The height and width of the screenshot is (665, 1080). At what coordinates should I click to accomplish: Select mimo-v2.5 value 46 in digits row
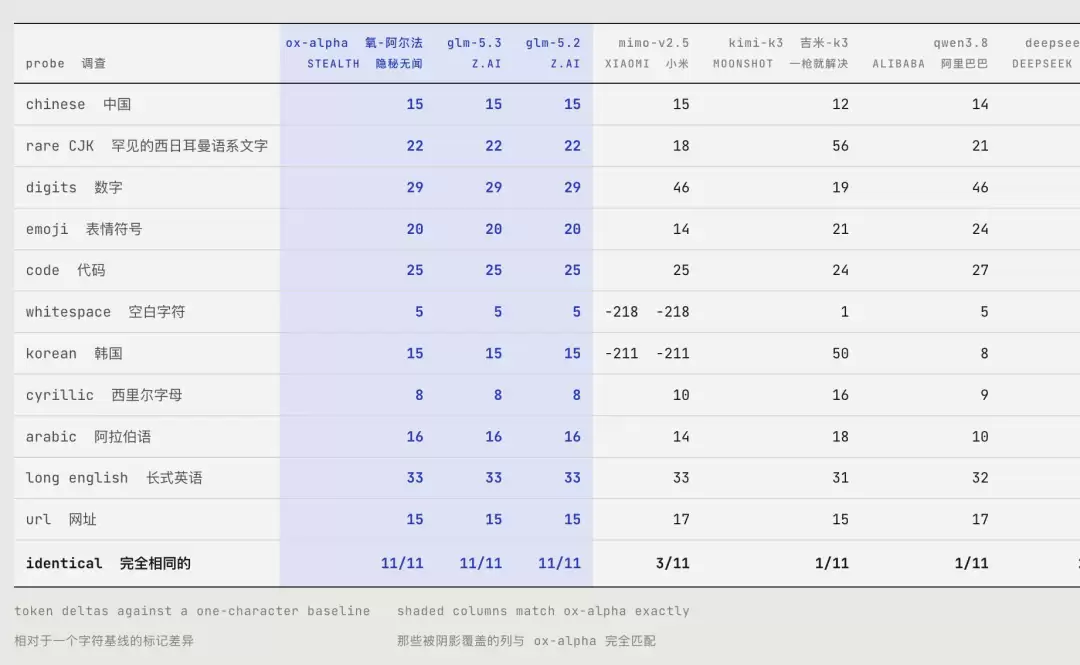click(681, 187)
